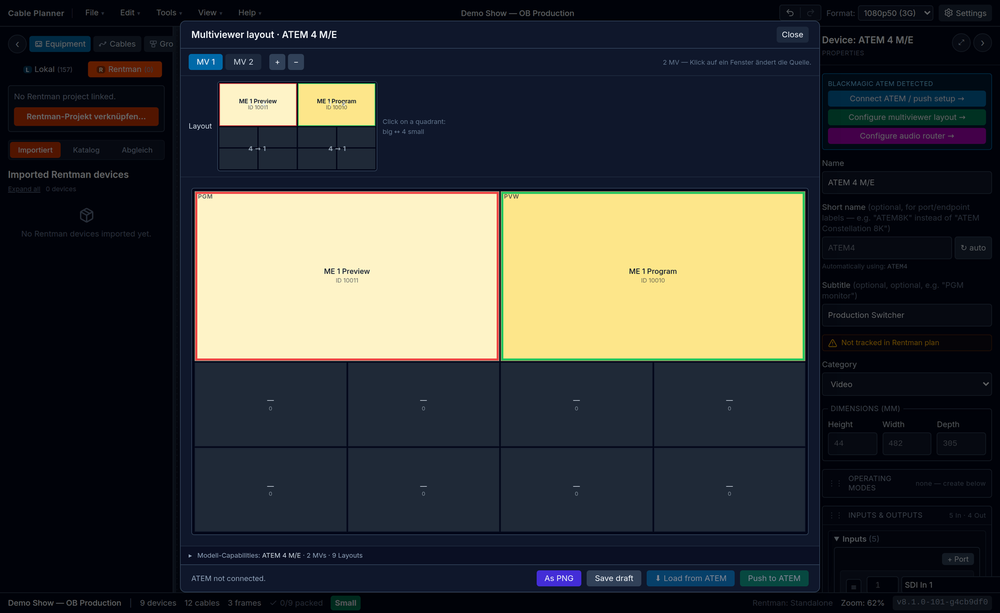This screenshot has height=613, width=1000.
Task: Select the large PGM ME 1 Preview window
Action: [x=347, y=276]
